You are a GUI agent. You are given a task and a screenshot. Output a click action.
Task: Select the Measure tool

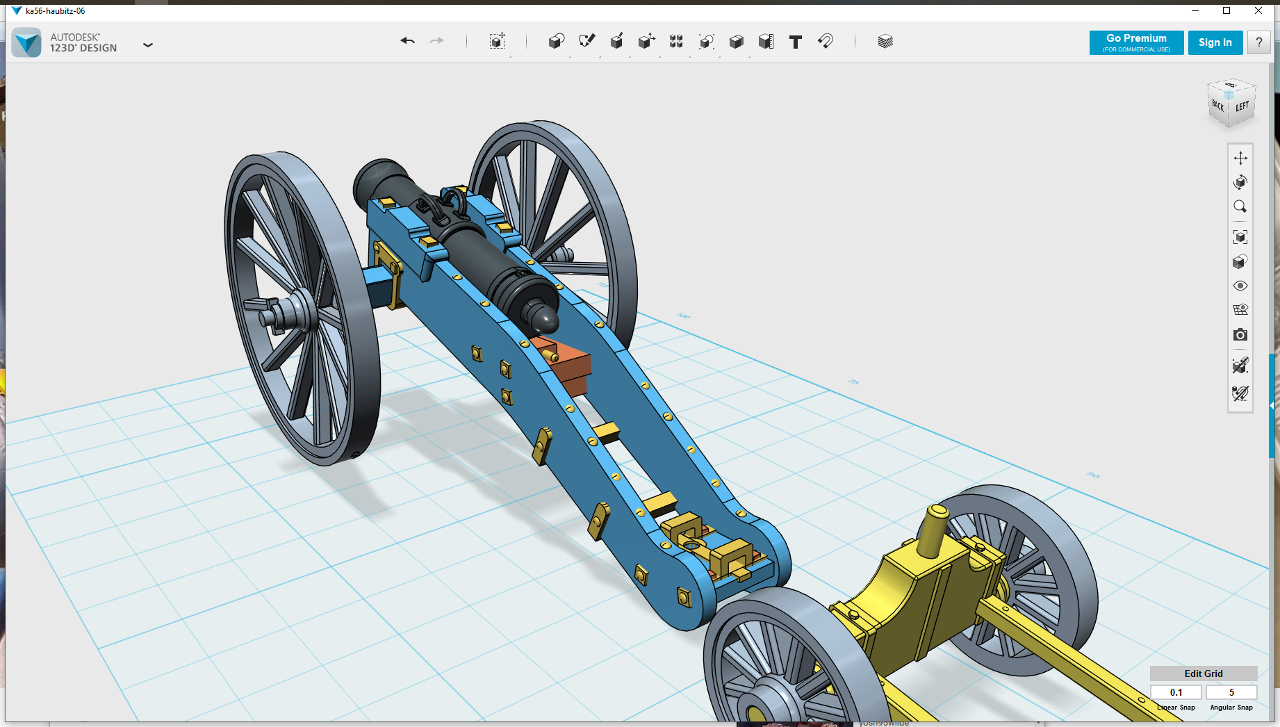766,42
